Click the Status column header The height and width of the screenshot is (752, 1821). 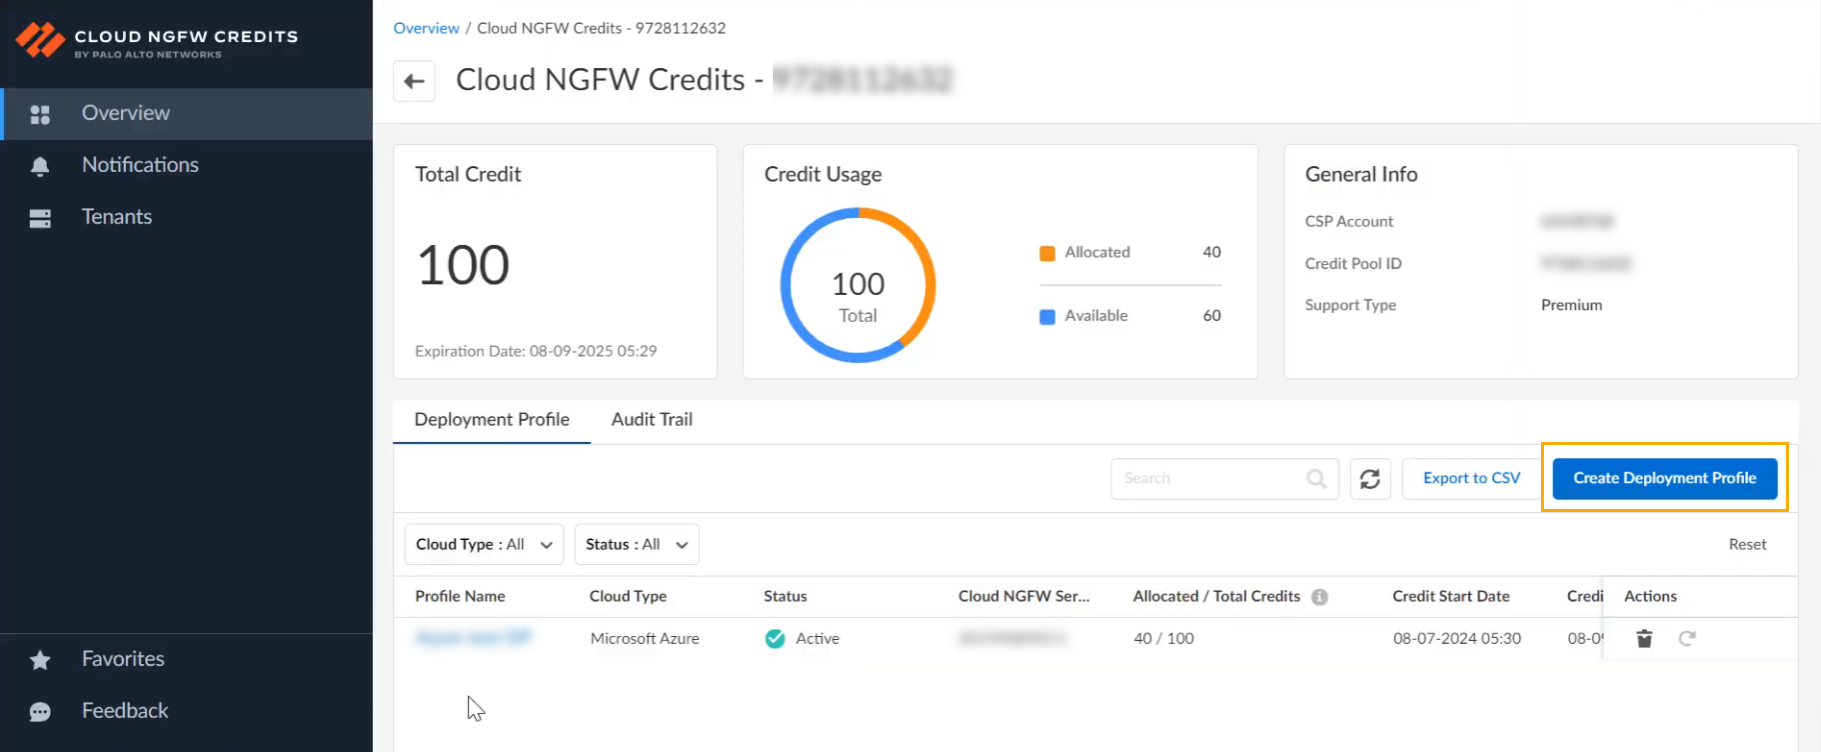[x=785, y=597]
